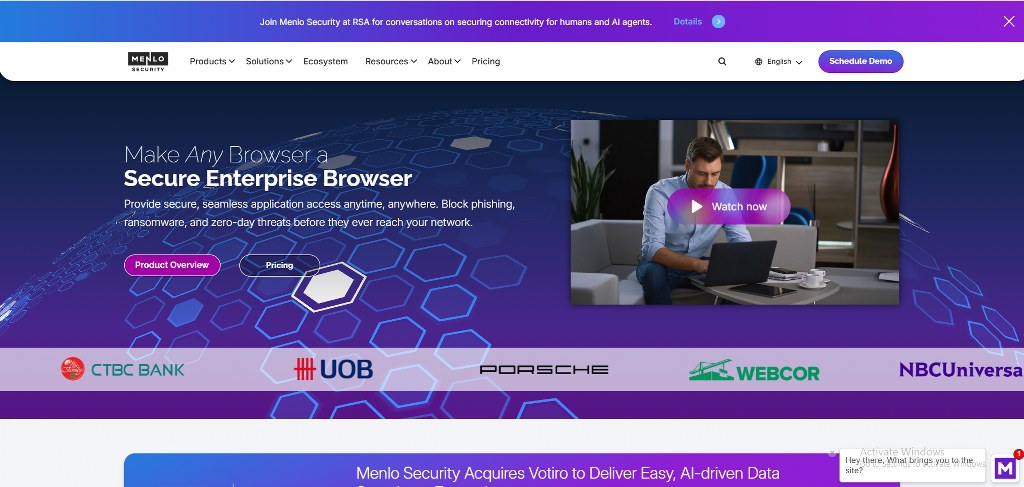Click the hero video thumbnail
This screenshot has height=487, width=1024.
pyautogui.click(x=735, y=212)
